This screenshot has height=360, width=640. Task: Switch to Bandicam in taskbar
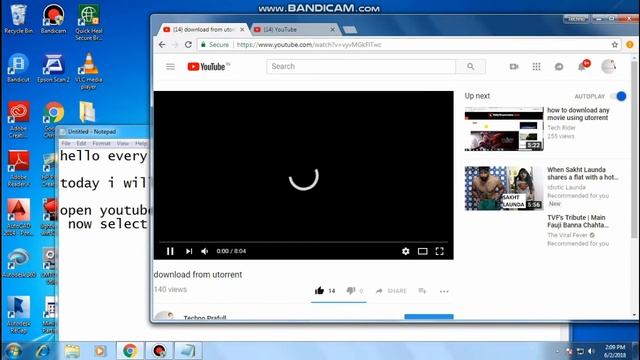click(x=159, y=351)
